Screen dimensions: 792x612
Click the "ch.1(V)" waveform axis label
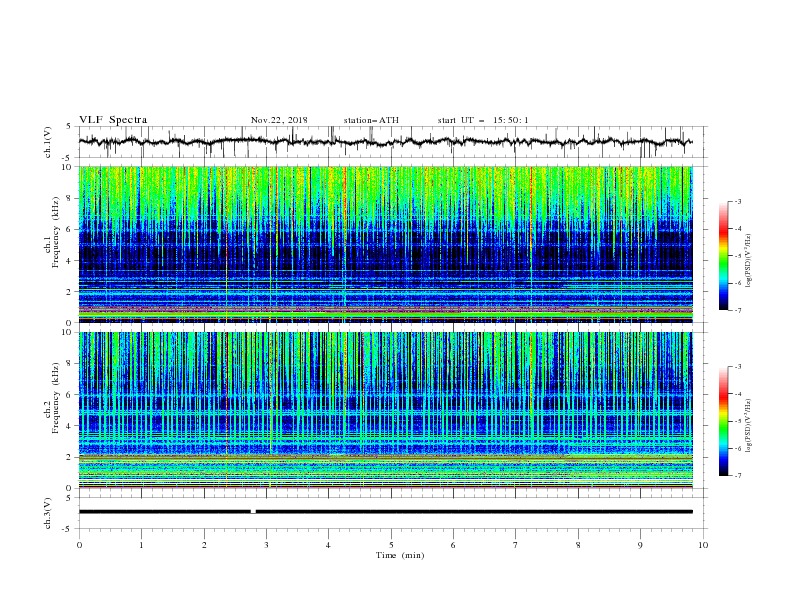(x=48, y=142)
